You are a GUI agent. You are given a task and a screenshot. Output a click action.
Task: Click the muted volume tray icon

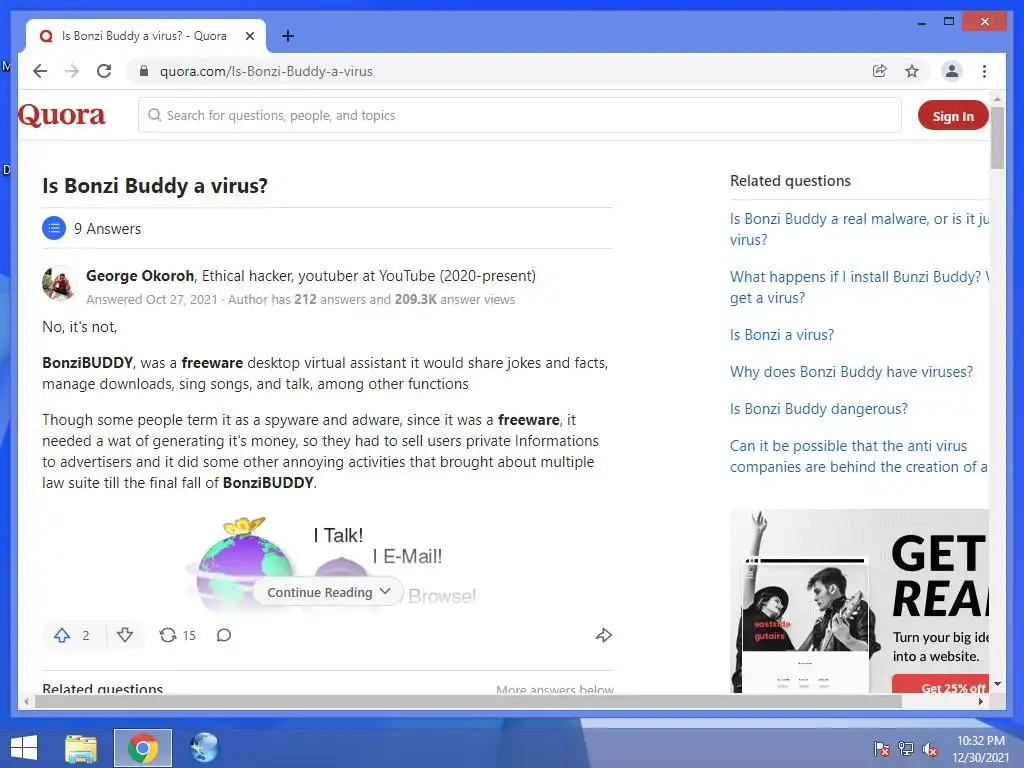(930, 748)
